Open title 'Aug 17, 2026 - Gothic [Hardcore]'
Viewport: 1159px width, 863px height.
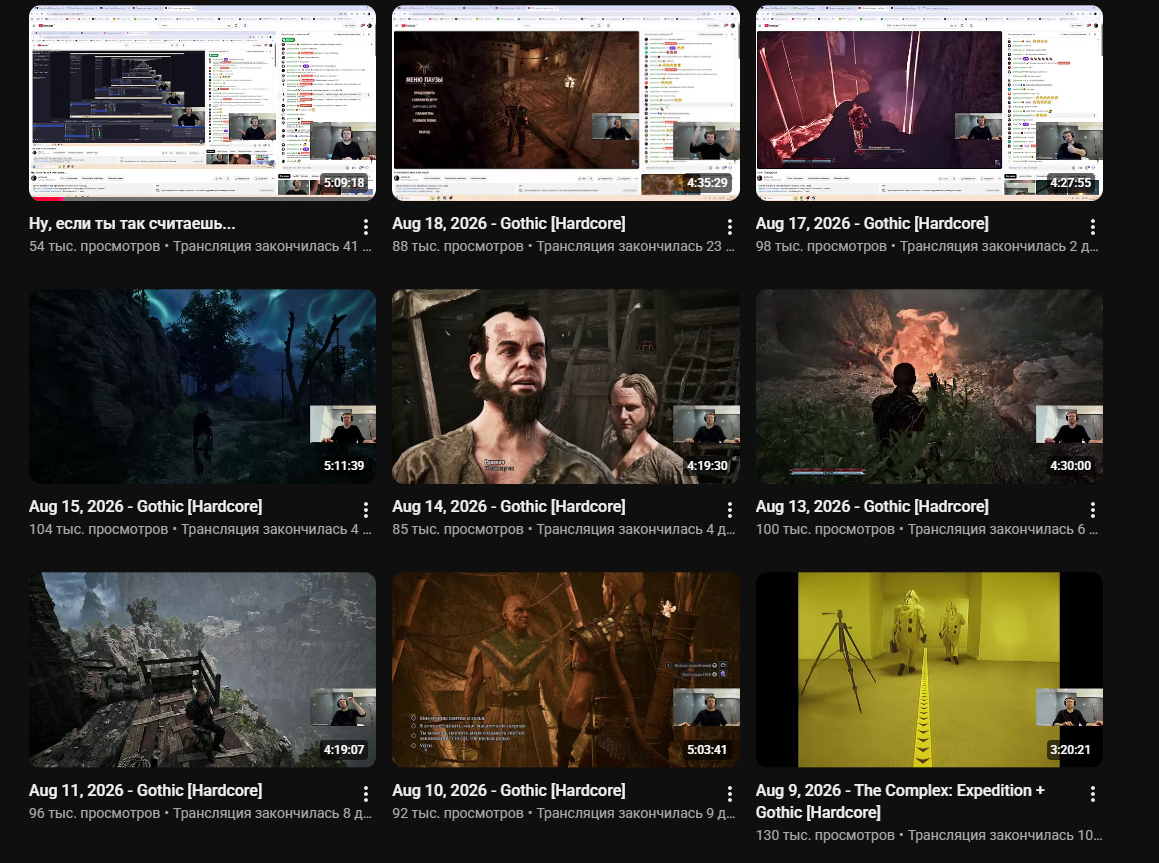click(872, 224)
